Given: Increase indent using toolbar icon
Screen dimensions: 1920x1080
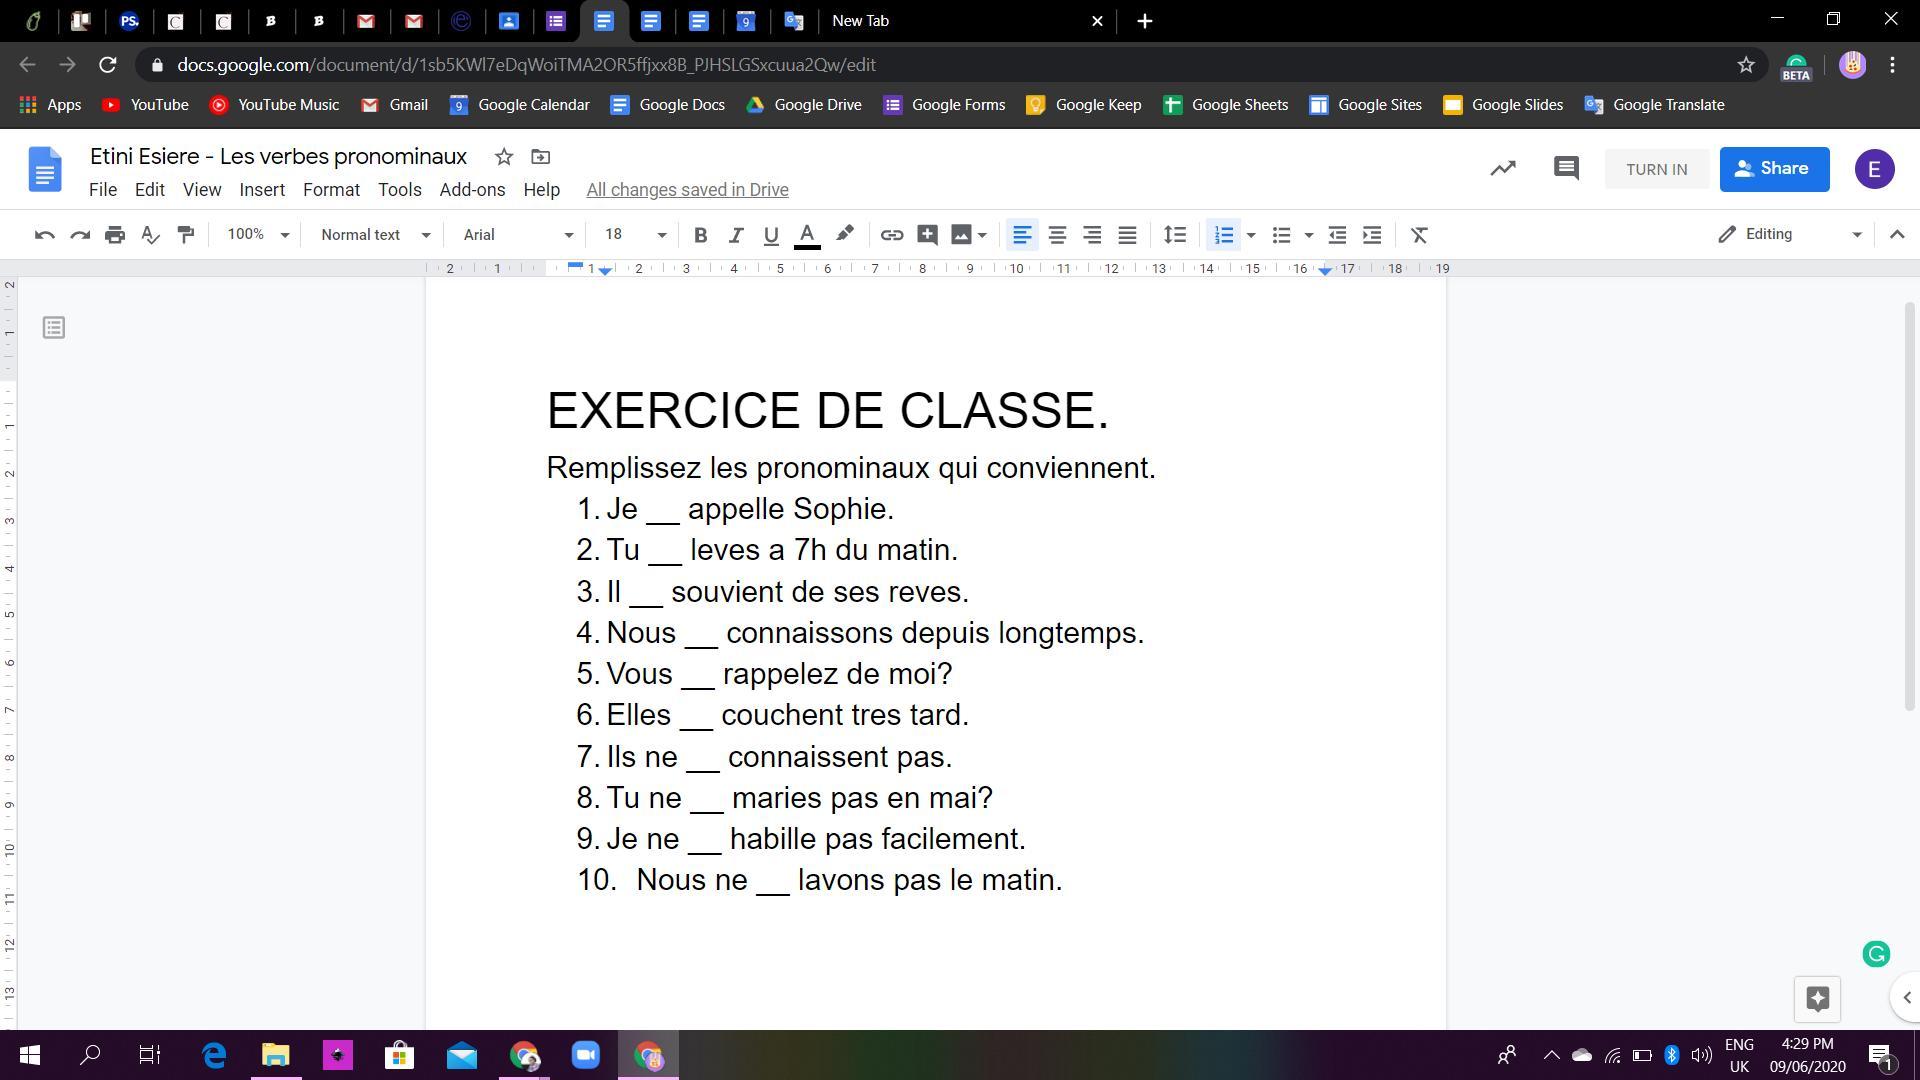Looking at the screenshot, I should pos(1372,235).
